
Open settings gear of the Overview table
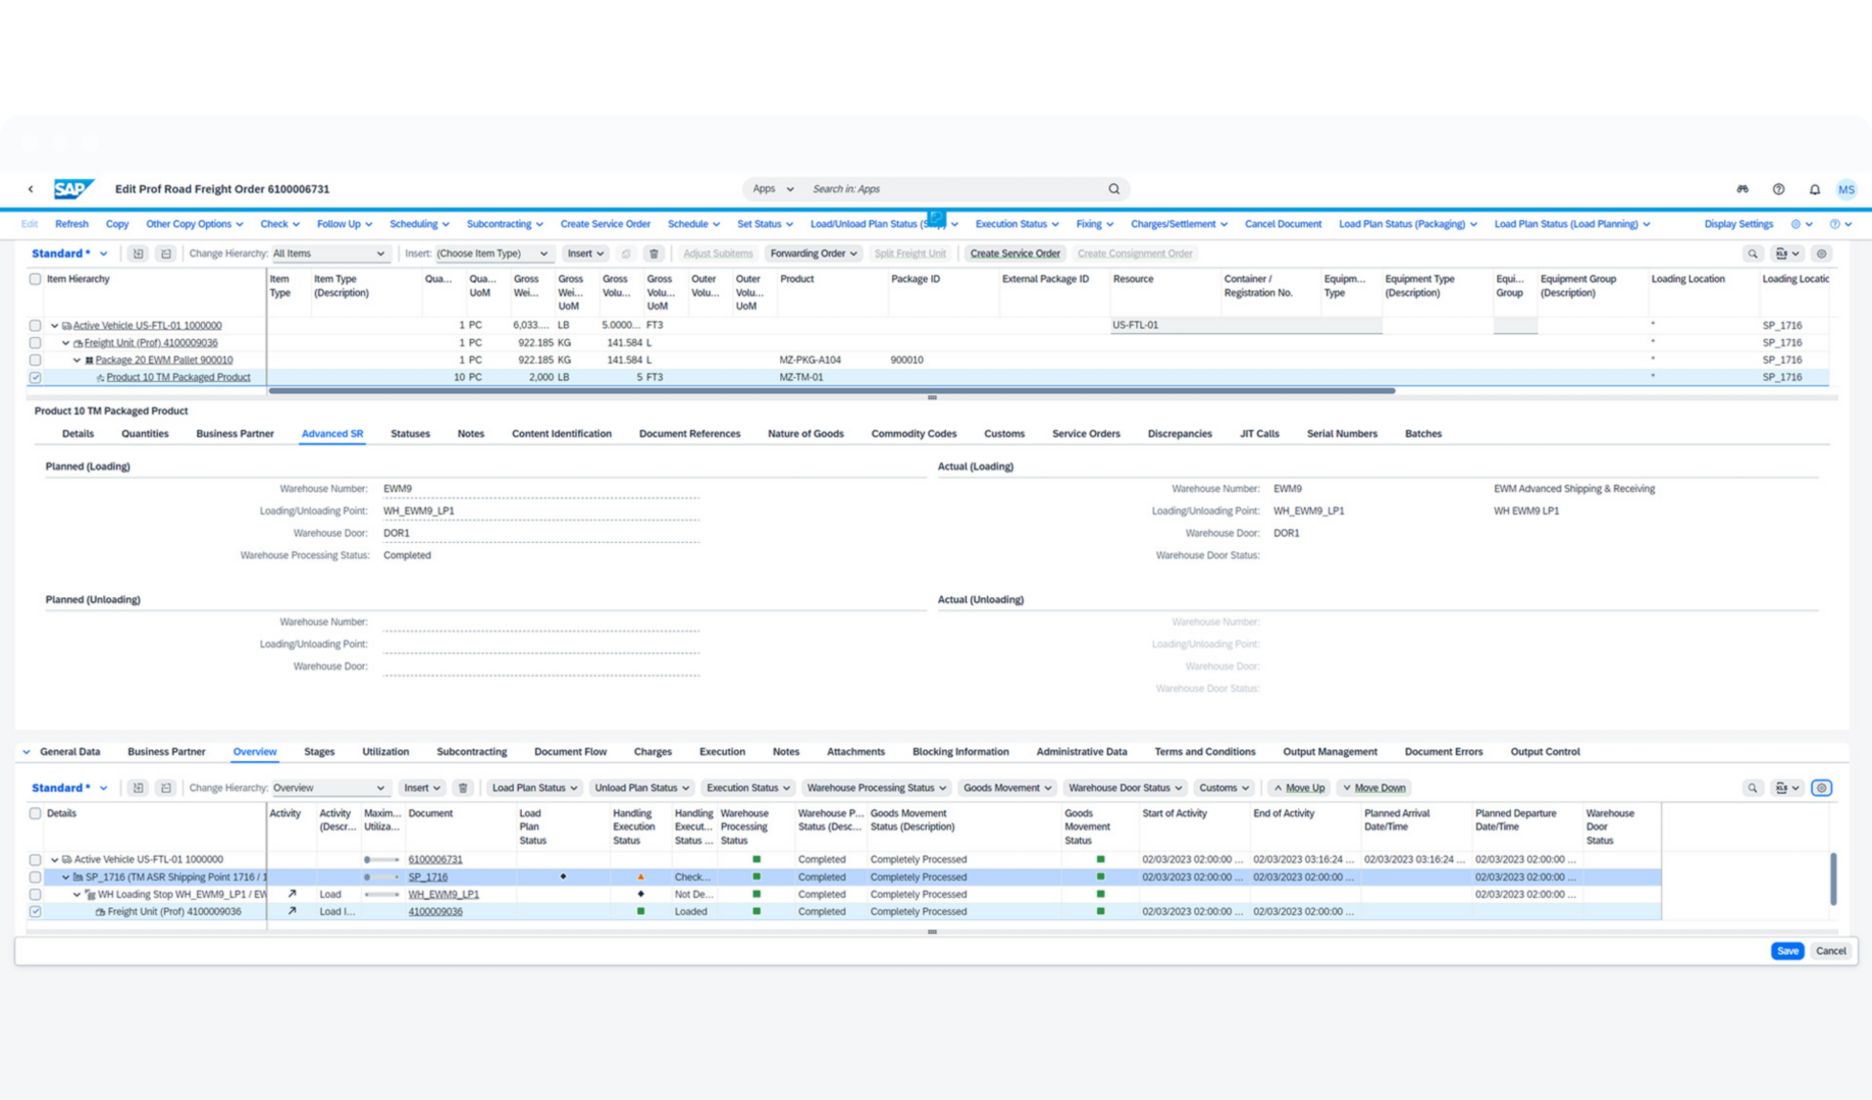click(1821, 788)
